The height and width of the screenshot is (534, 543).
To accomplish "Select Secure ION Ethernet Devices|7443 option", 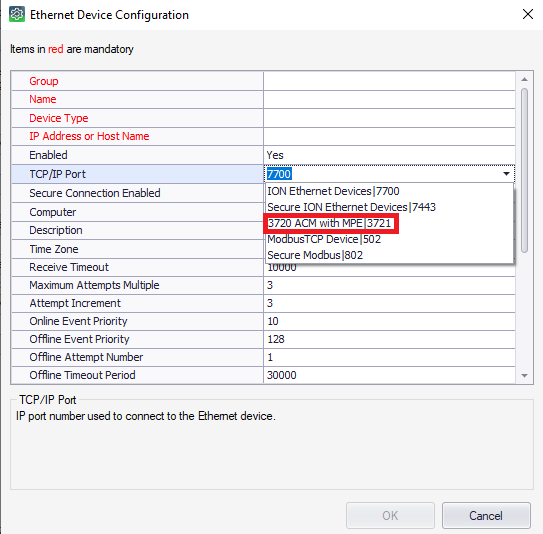I will pyautogui.click(x=390, y=207).
